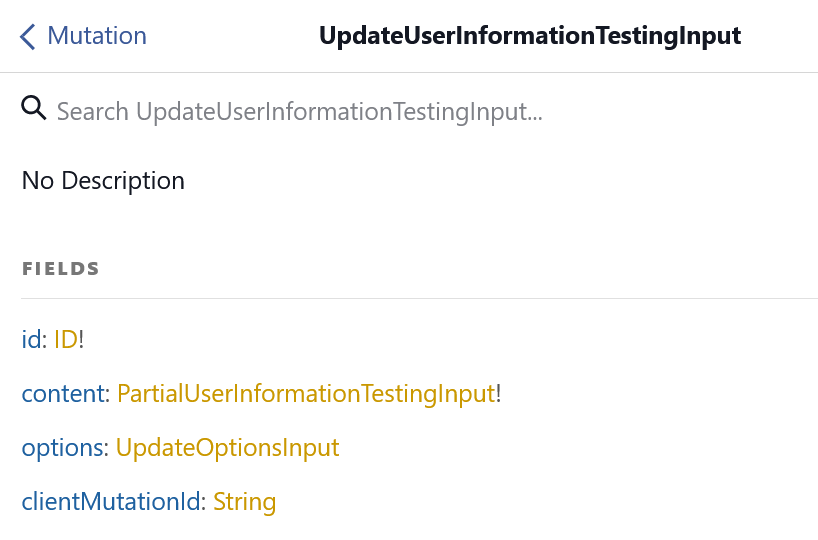Click the divider line beneath FIELDS
The image size is (818, 540).
click(419, 298)
